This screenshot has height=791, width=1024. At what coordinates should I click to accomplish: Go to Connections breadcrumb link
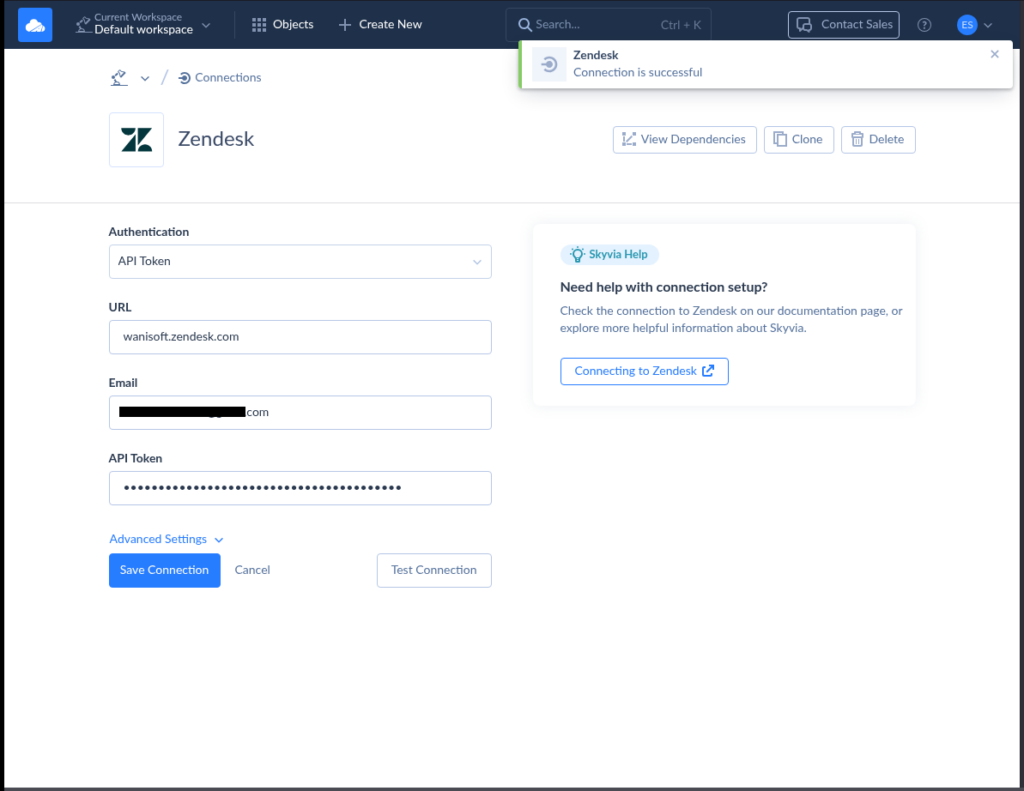[x=220, y=78]
